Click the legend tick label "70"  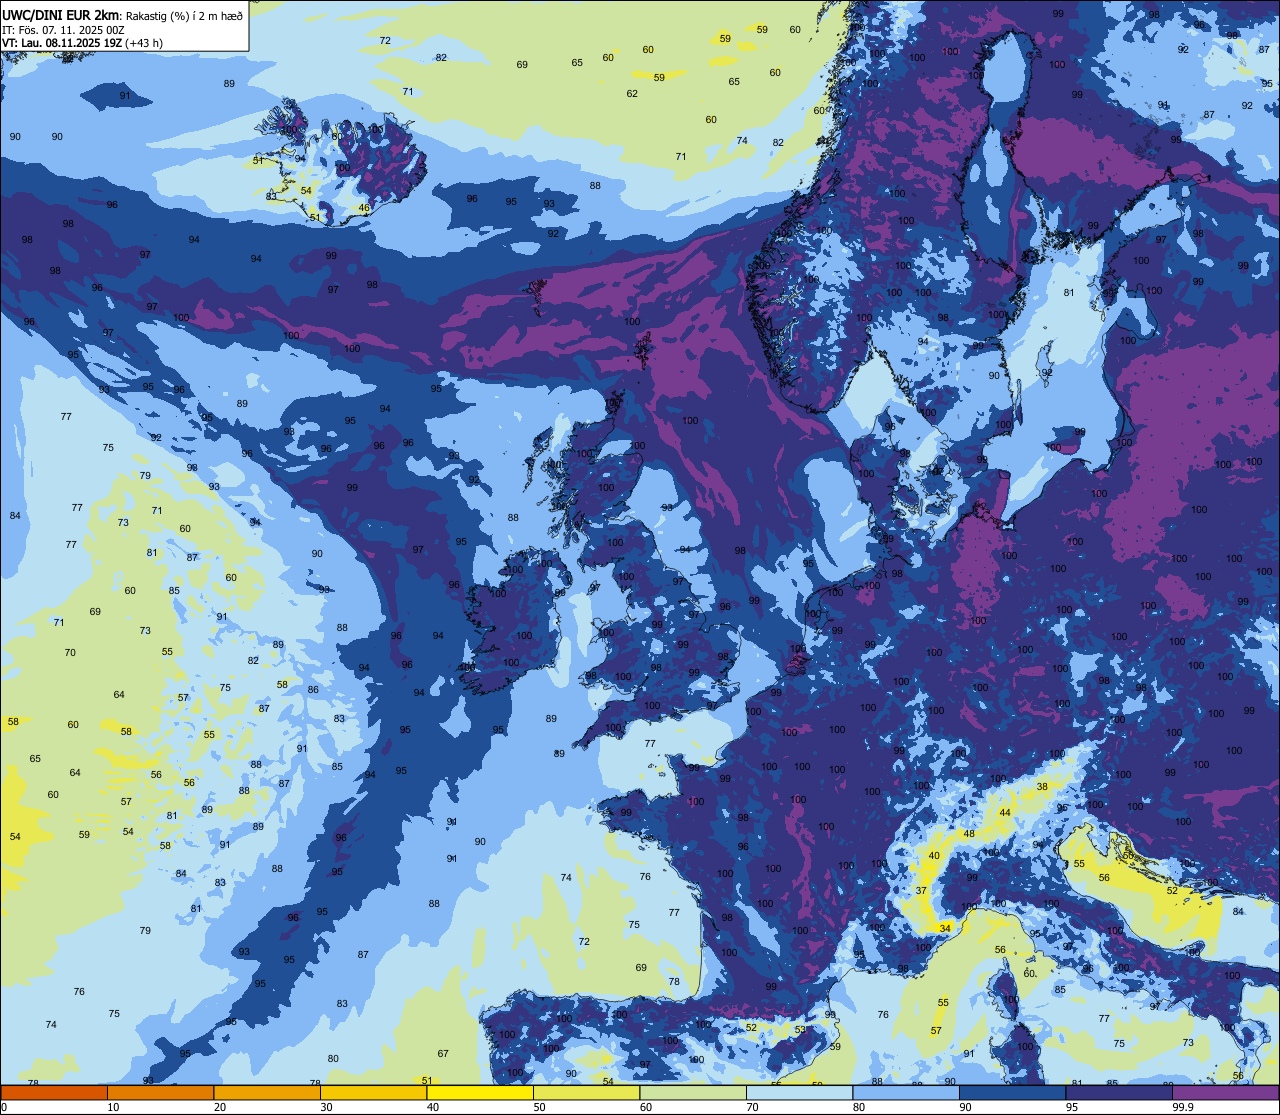click(x=752, y=1107)
